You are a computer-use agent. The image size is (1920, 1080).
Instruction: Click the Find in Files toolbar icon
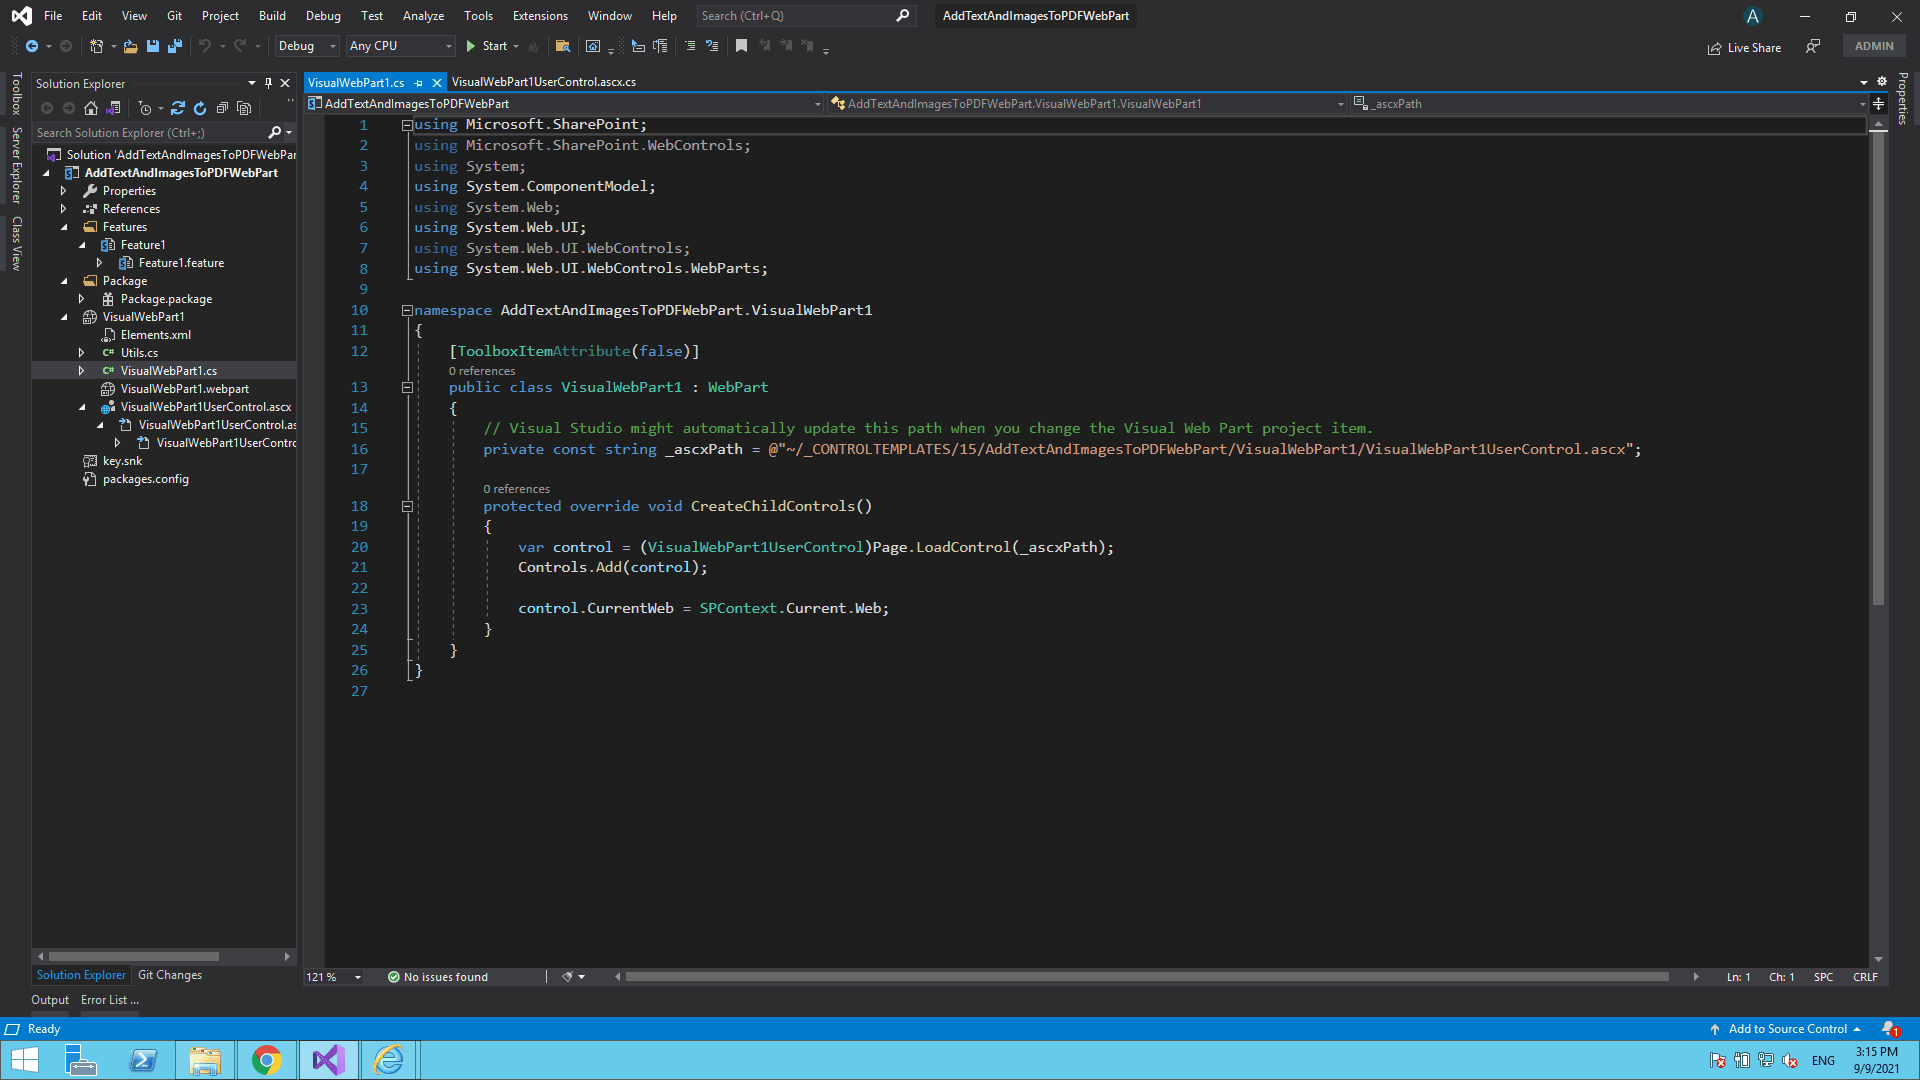coord(562,46)
